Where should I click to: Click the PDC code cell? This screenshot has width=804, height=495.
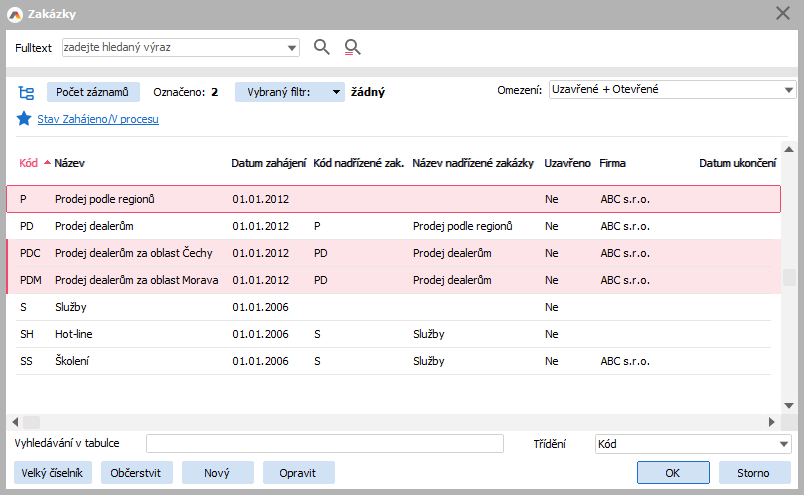coord(30,253)
